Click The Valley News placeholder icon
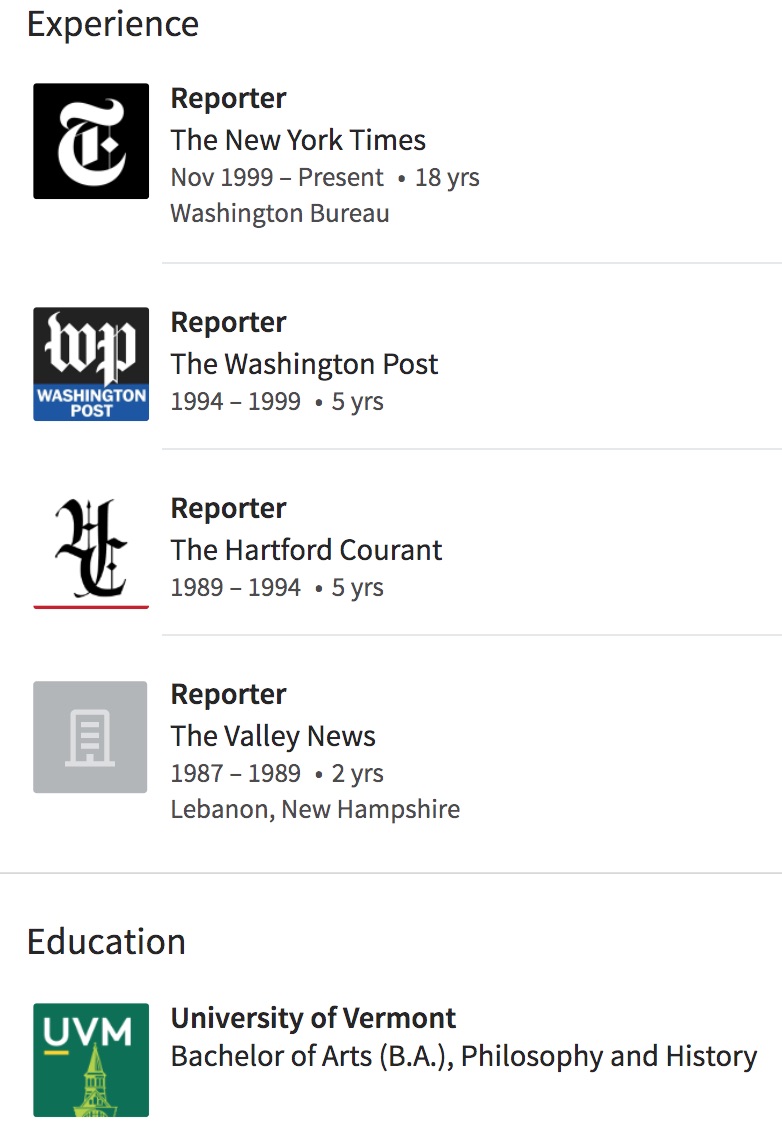The width and height of the screenshot is (782, 1142). pos(91,737)
